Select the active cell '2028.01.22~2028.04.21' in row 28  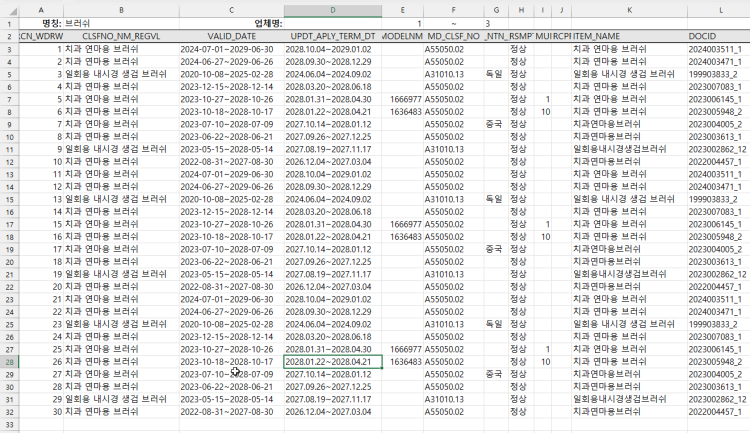tap(333, 362)
